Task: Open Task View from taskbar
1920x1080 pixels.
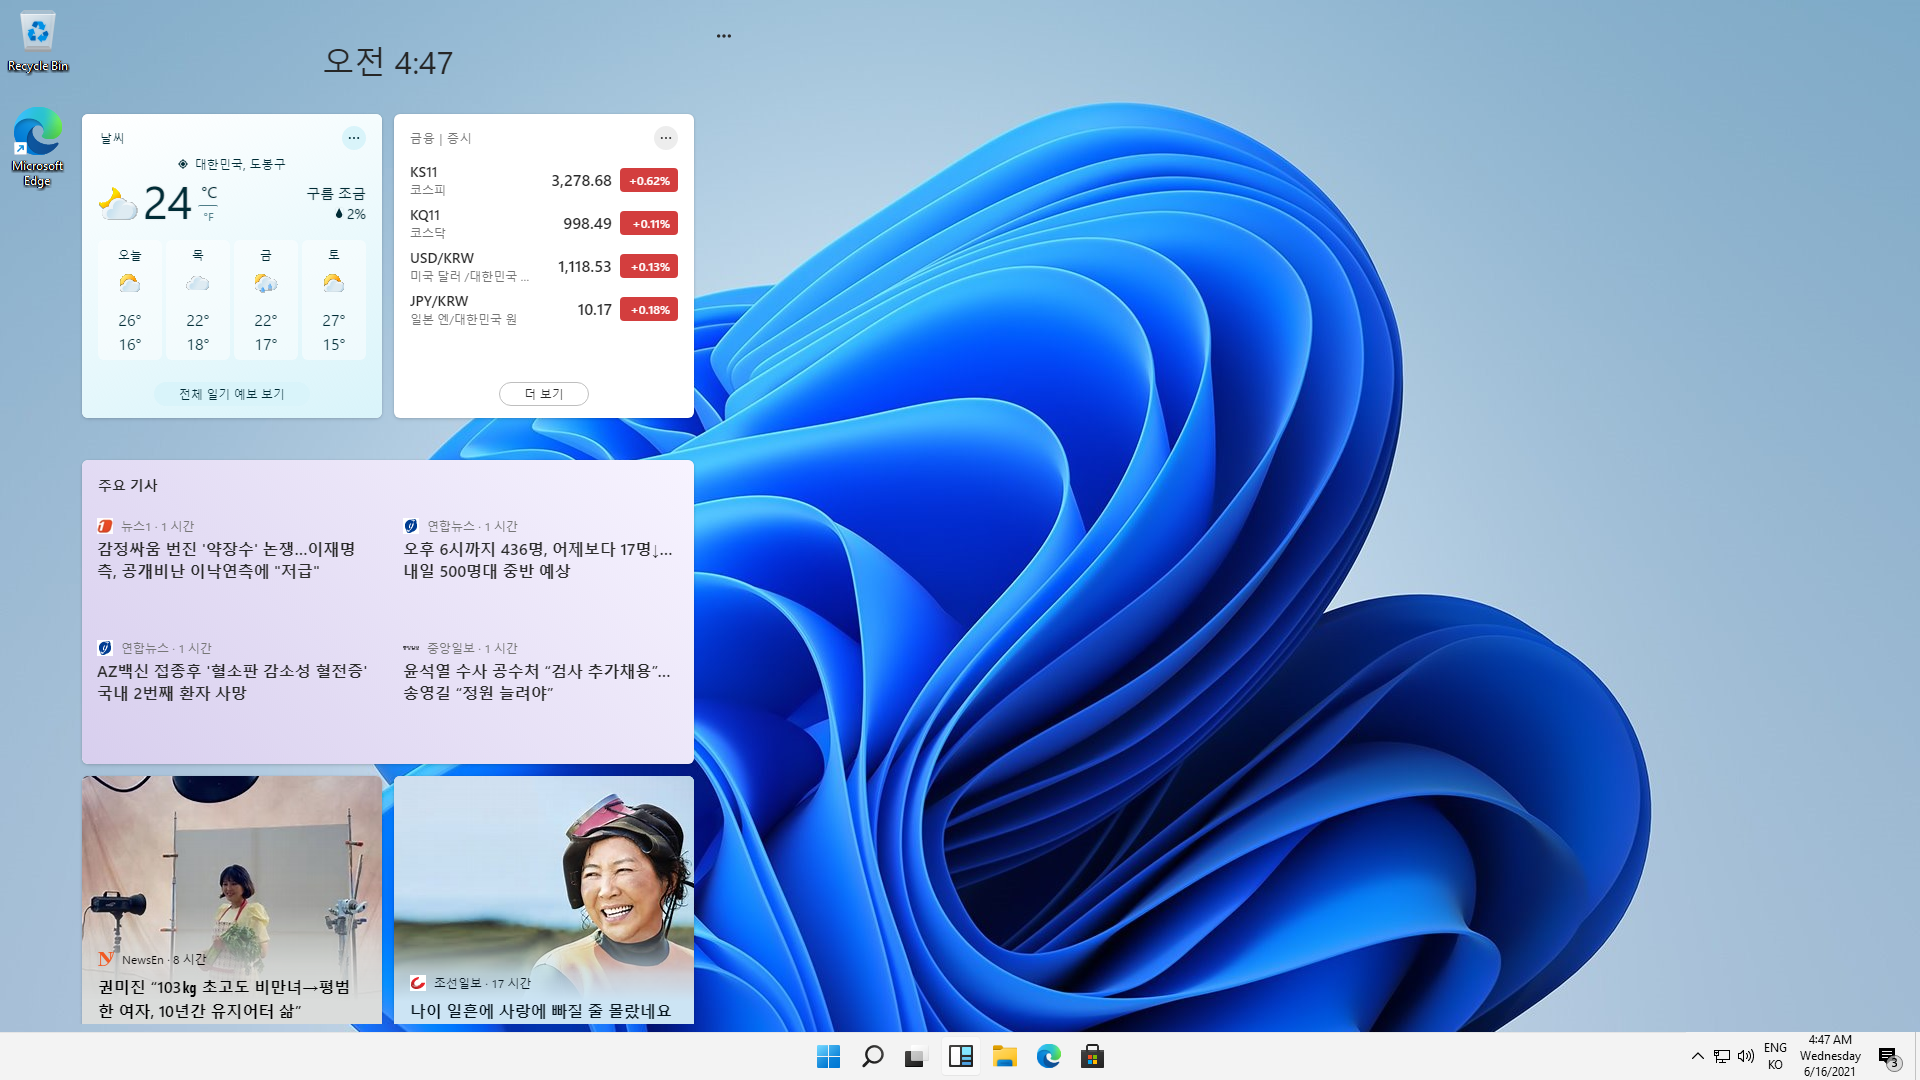Action: point(916,1056)
